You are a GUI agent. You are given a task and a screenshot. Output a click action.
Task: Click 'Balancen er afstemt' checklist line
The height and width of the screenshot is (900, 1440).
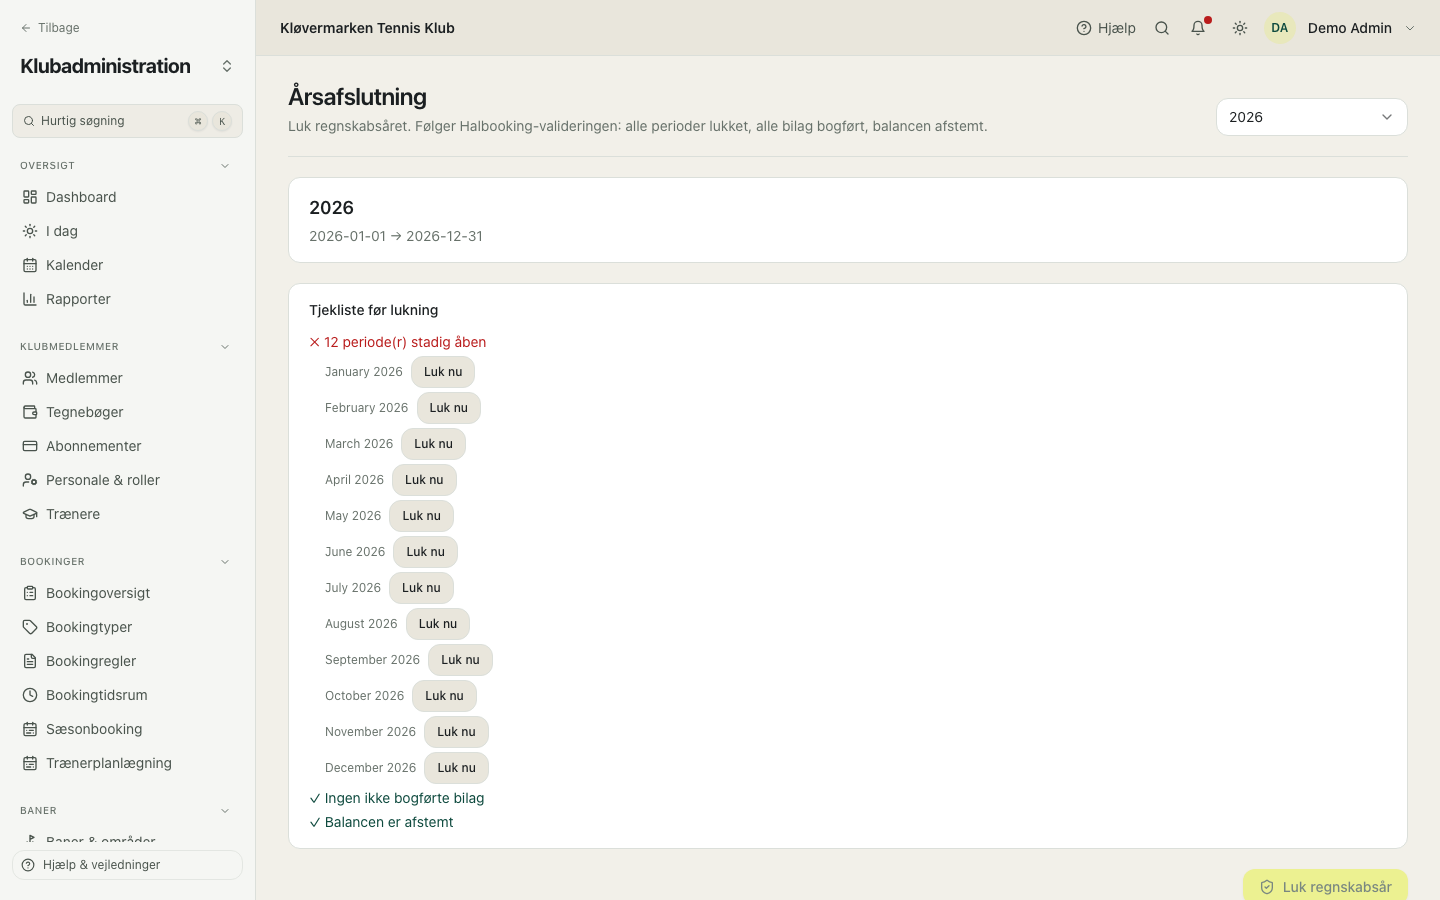381,822
